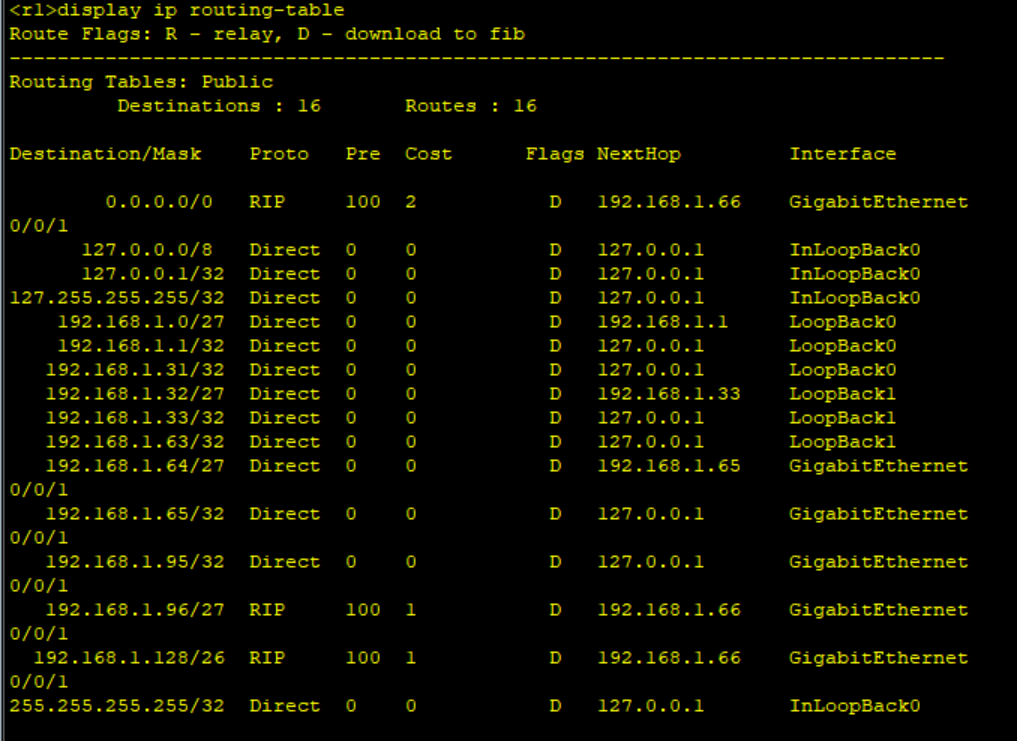
Task: Select destination 127.0.0.0/8
Action: pos(147,250)
